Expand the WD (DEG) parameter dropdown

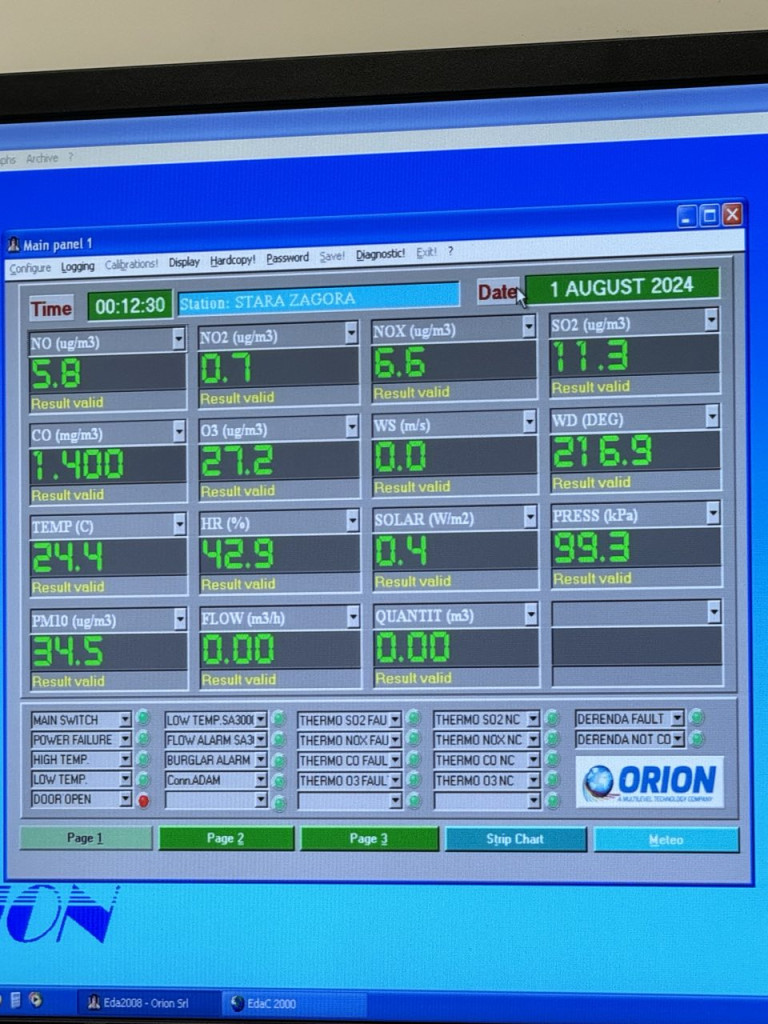(711, 416)
